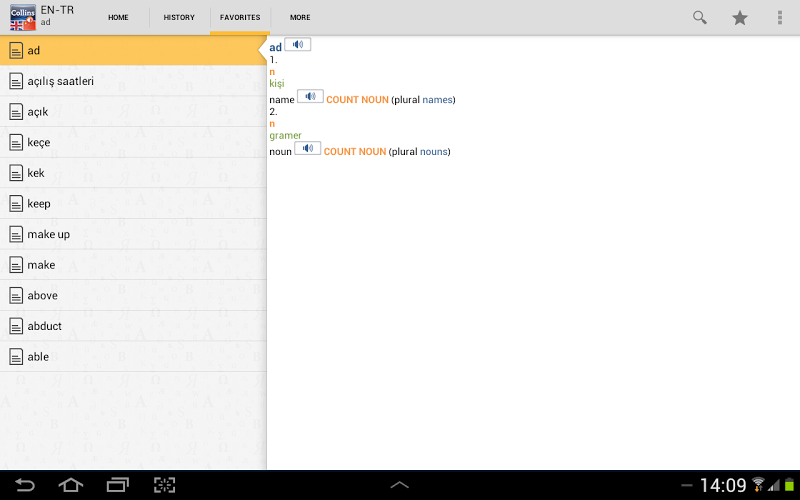The height and width of the screenshot is (500, 800).
Task: Tap the clock showing 14:09
Action: 722,485
